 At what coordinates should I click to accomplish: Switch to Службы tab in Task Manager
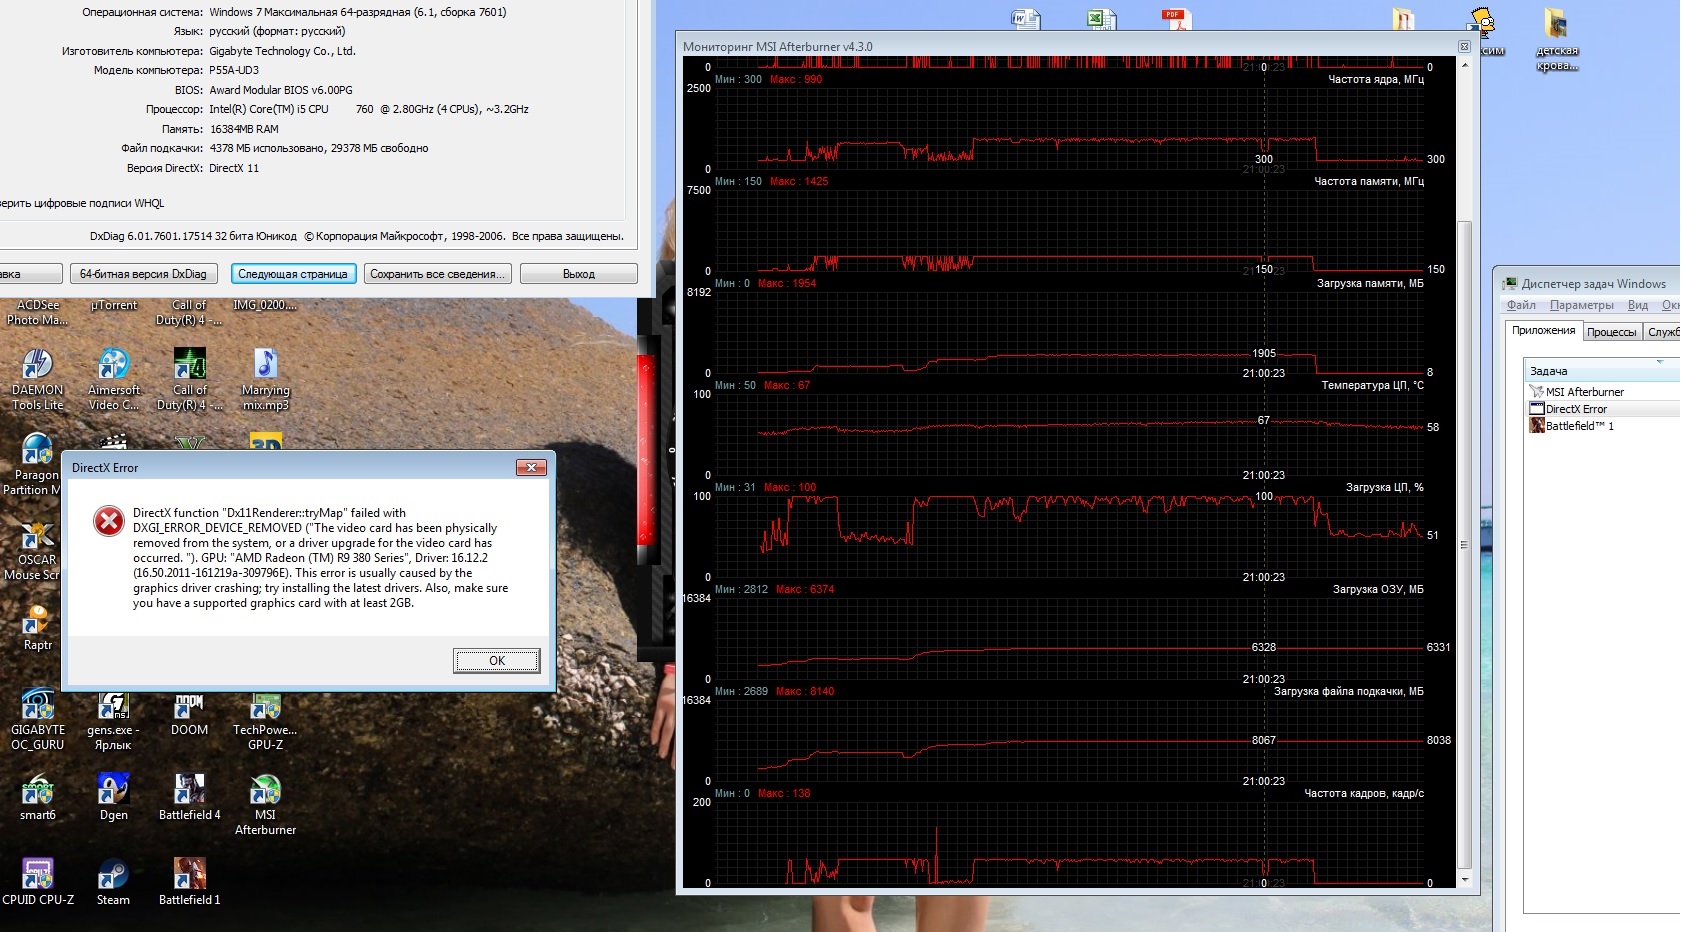point(1662,332)
